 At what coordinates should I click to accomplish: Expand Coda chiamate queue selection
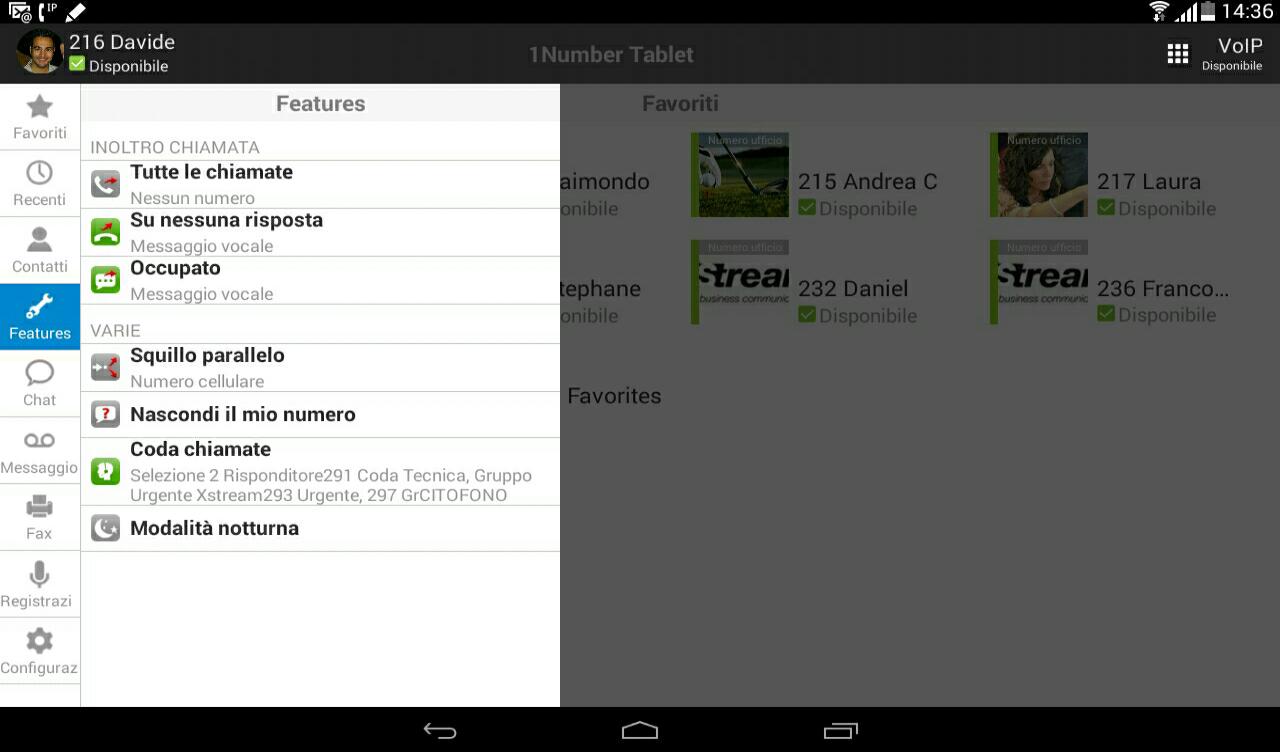pos(320,471)
